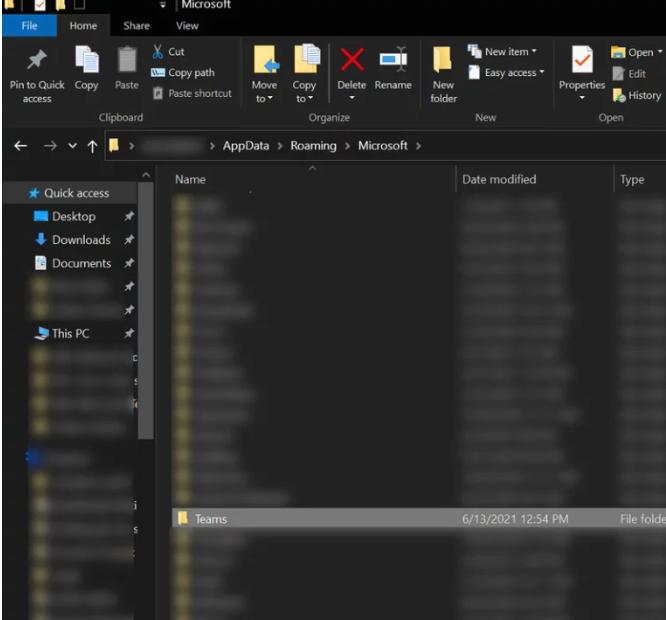The image size is (666, 620).
Task: Click Roaming in the address path
Action: click(x=313, y=146)
